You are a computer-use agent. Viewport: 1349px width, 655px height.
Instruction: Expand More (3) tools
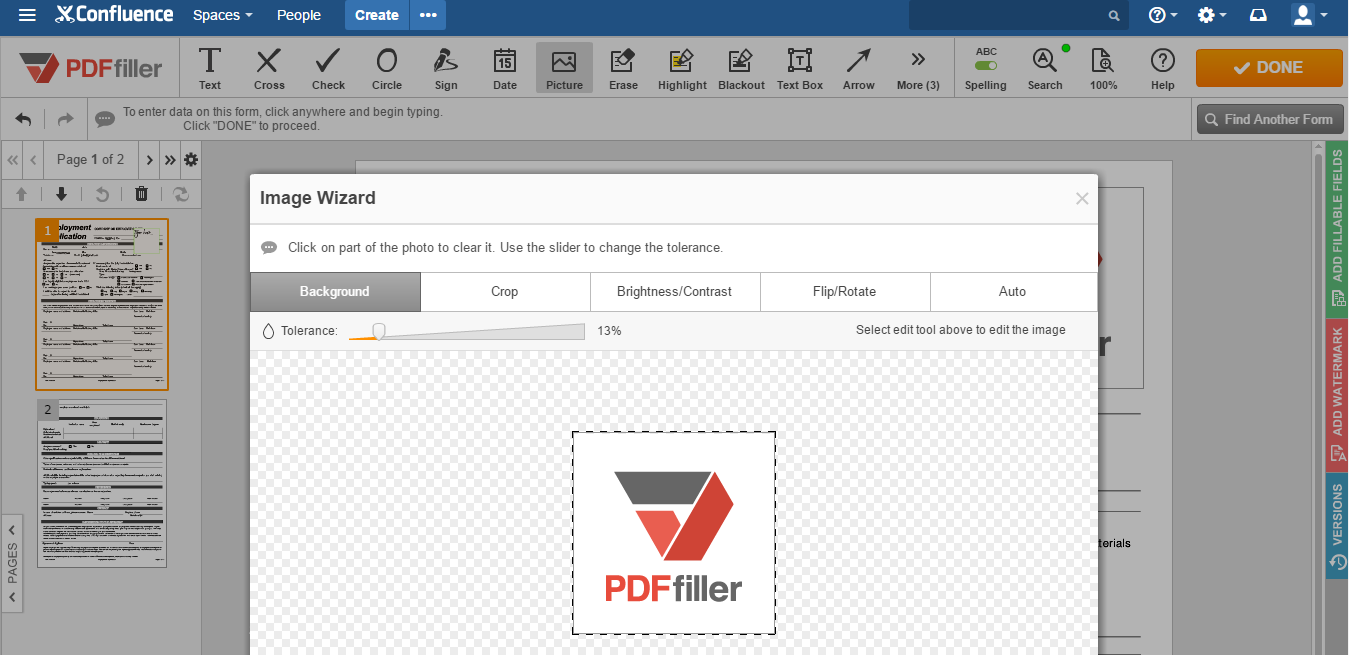(x=918, y=68)
